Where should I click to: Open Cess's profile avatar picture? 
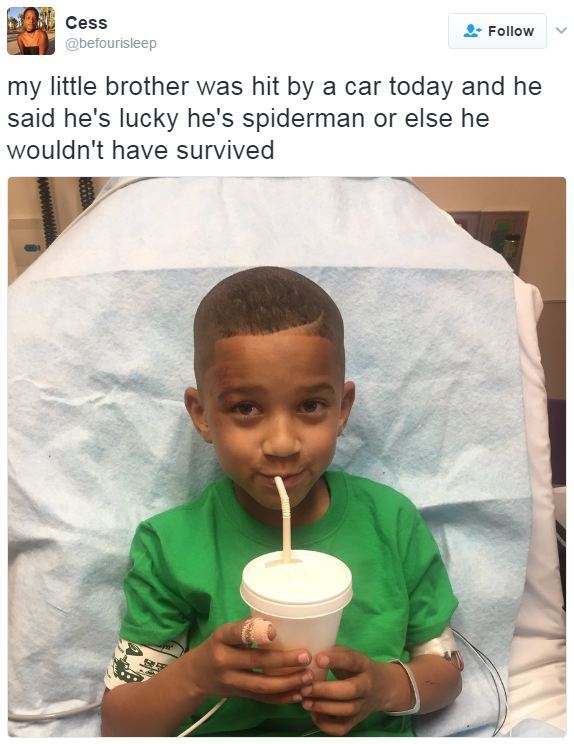click(31, 31)
